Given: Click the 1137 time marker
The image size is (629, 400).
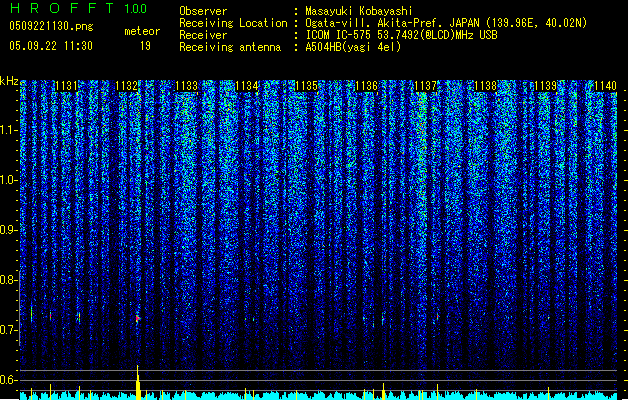Looking at the screenshot, I should click(426, 86).
